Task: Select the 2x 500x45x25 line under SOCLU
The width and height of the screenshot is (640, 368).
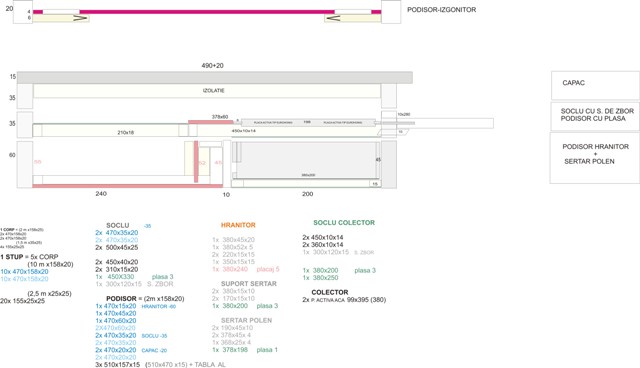Action: 117,247
